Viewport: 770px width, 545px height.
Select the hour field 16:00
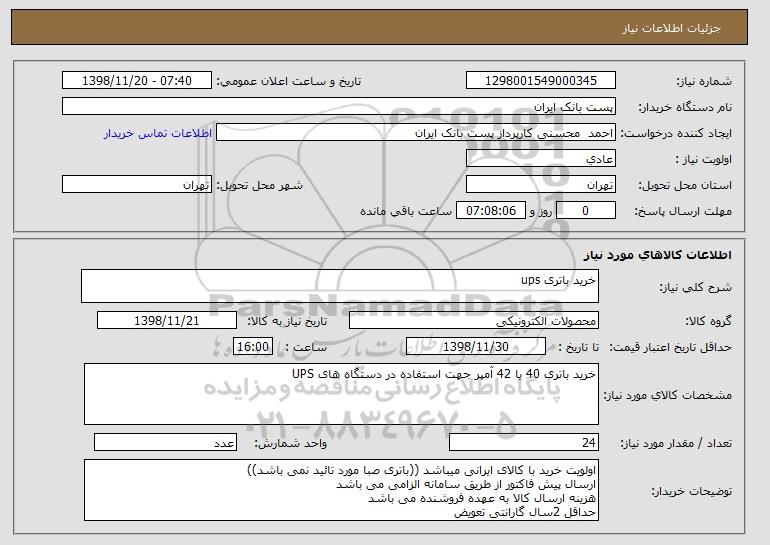(x=253, y=347)
